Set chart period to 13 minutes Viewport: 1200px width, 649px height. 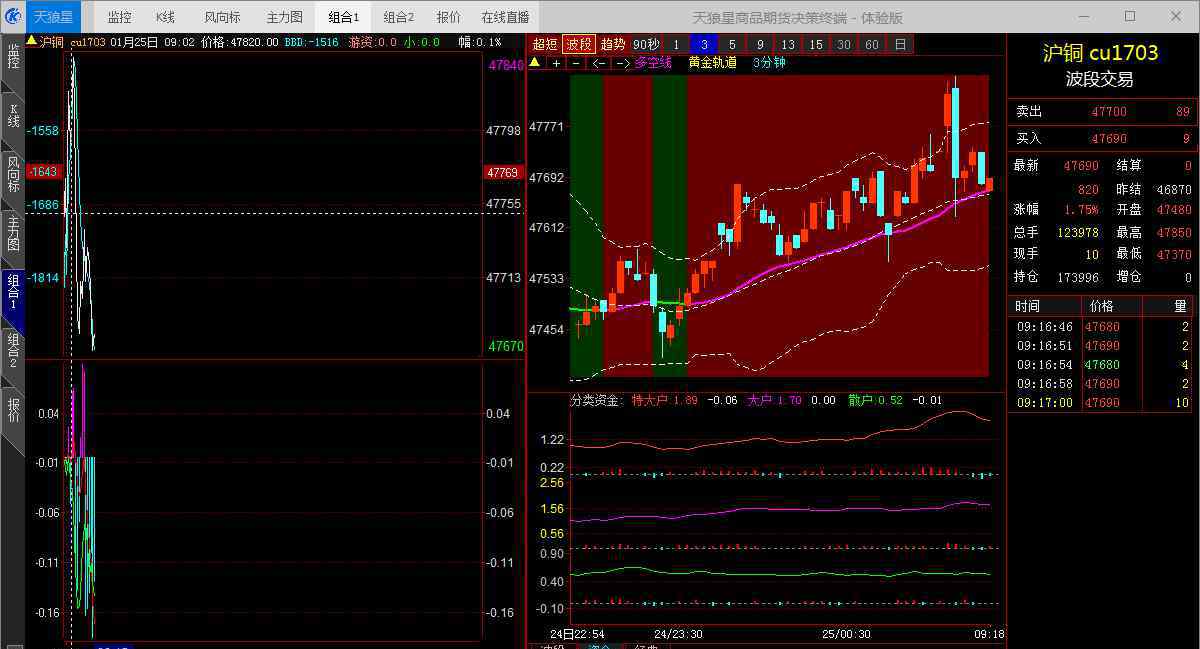[788, 44]
